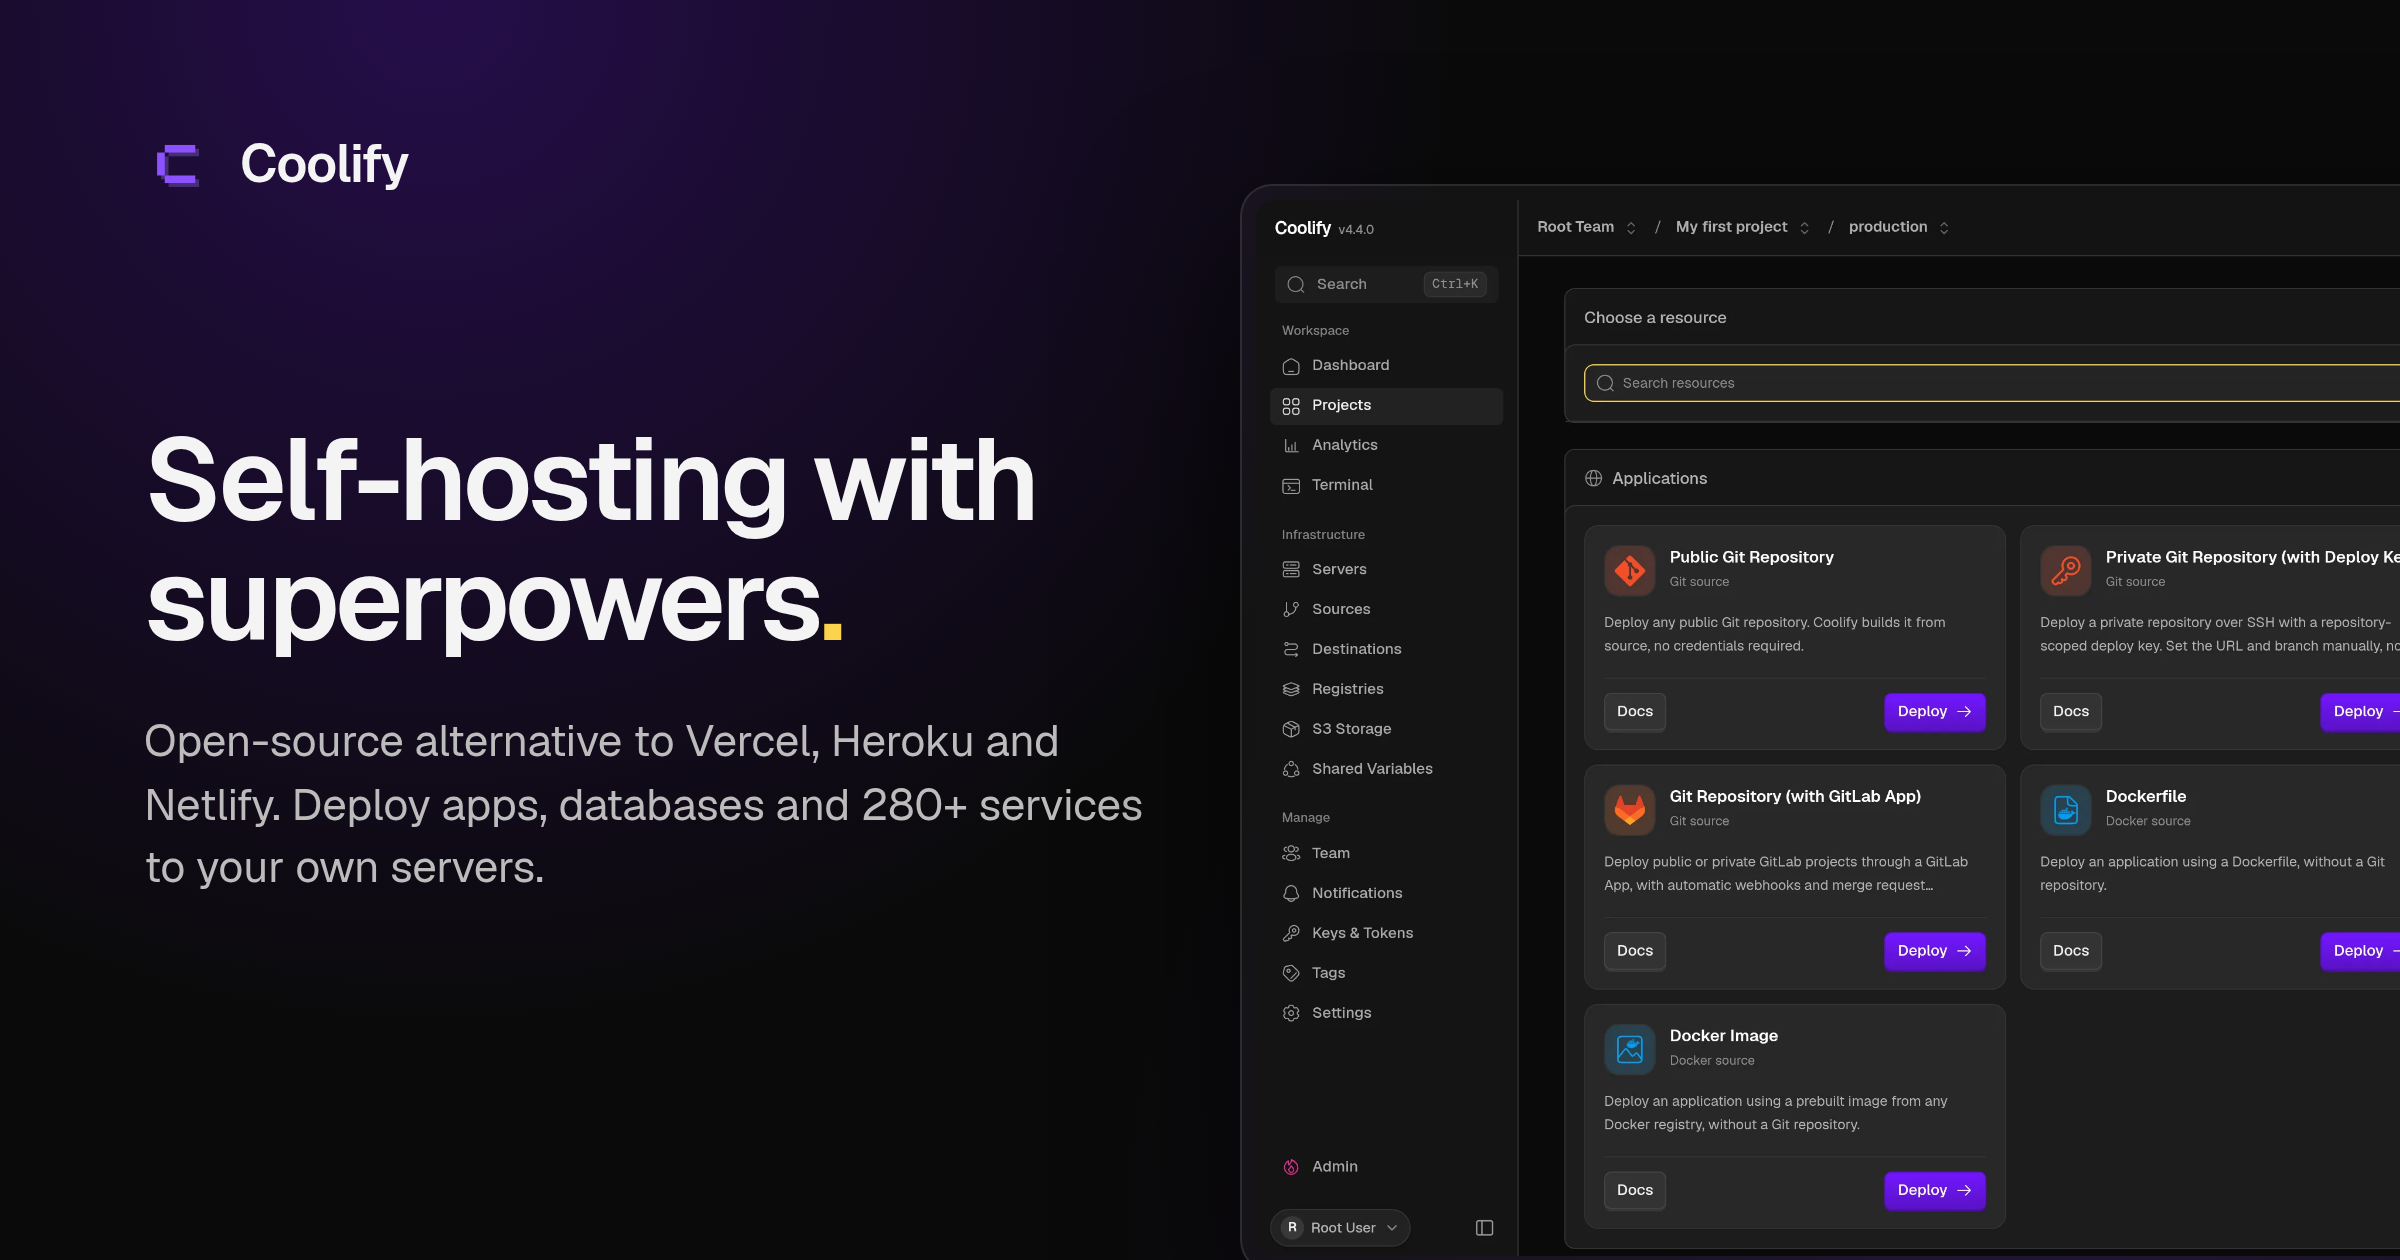The height and width of the screenshot is (1260, 2400).
Task: Deploy the Public Git Repository
Action: pos(1934,711)
